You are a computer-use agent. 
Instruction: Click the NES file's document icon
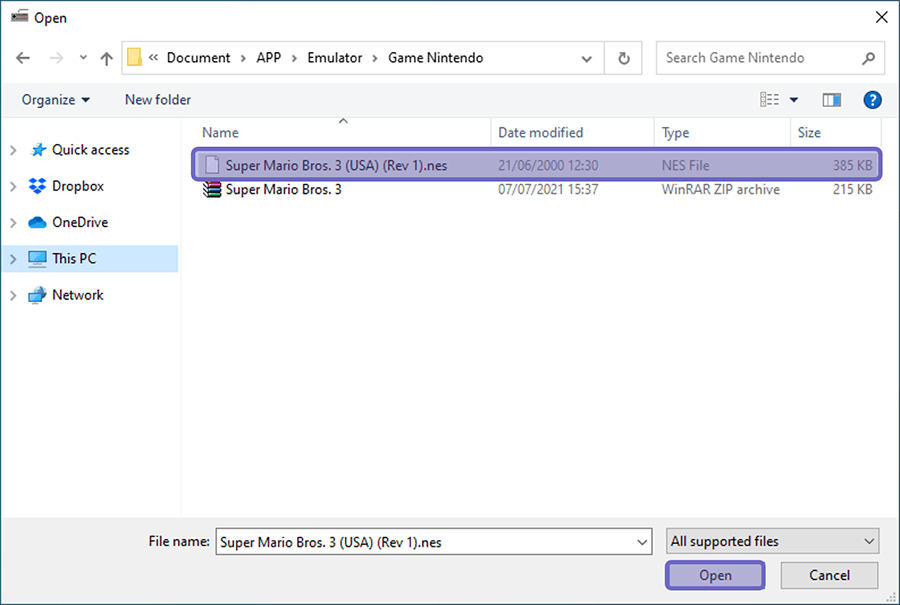tap(212, 165)
